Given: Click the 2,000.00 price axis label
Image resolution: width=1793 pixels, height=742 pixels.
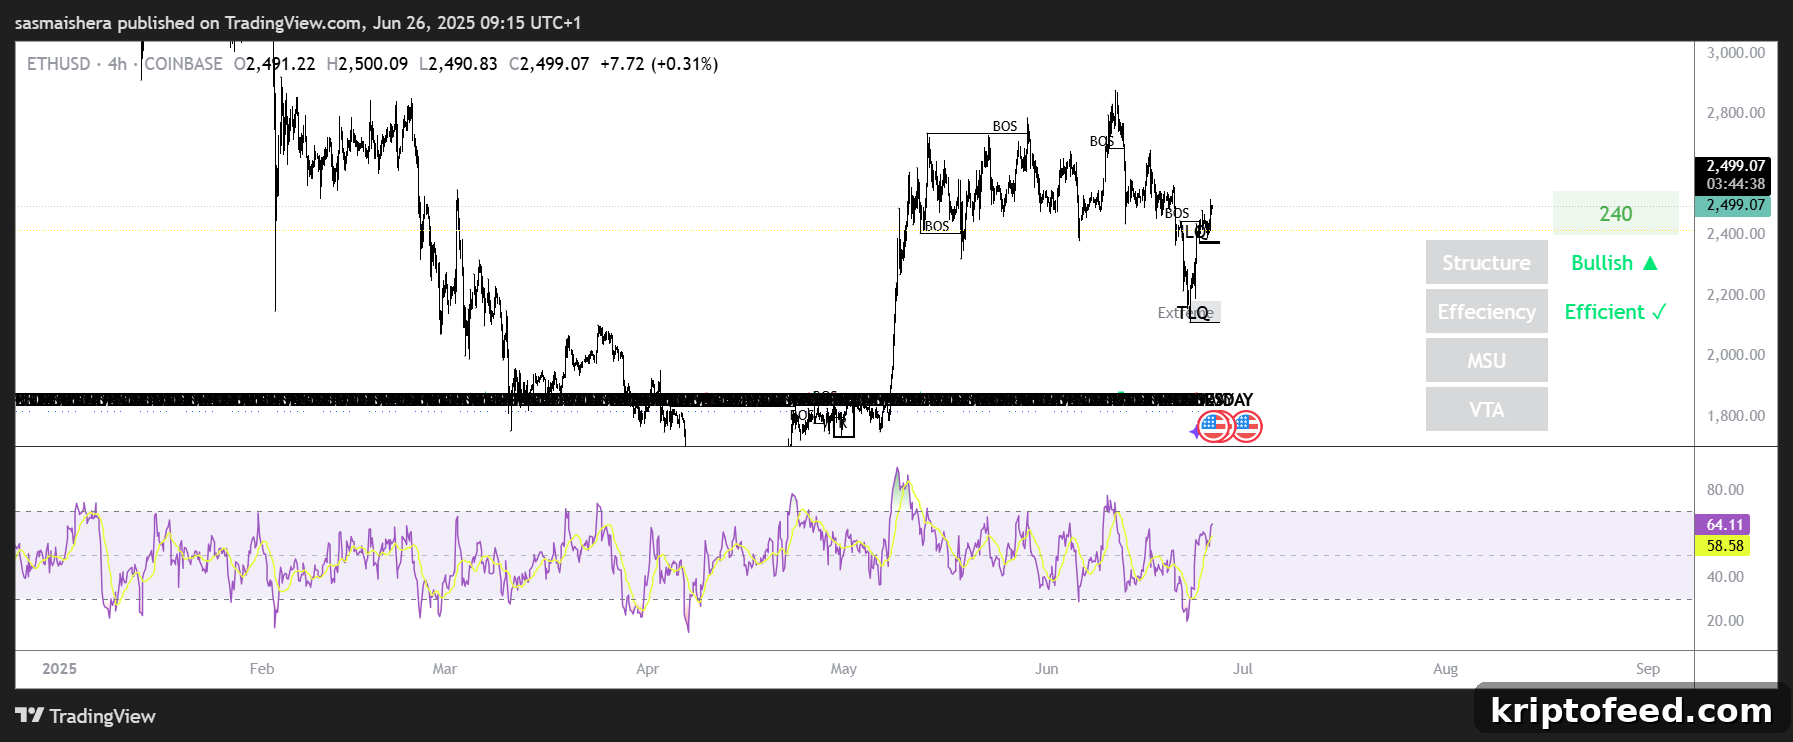Looking at the screenshot, I should tap(1736, 355).
